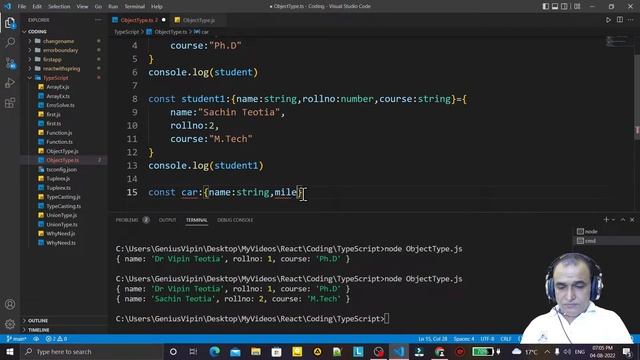Expand the OUTLINE section
Viewport: 640px width, 360px height.
(x=38, y=321)
